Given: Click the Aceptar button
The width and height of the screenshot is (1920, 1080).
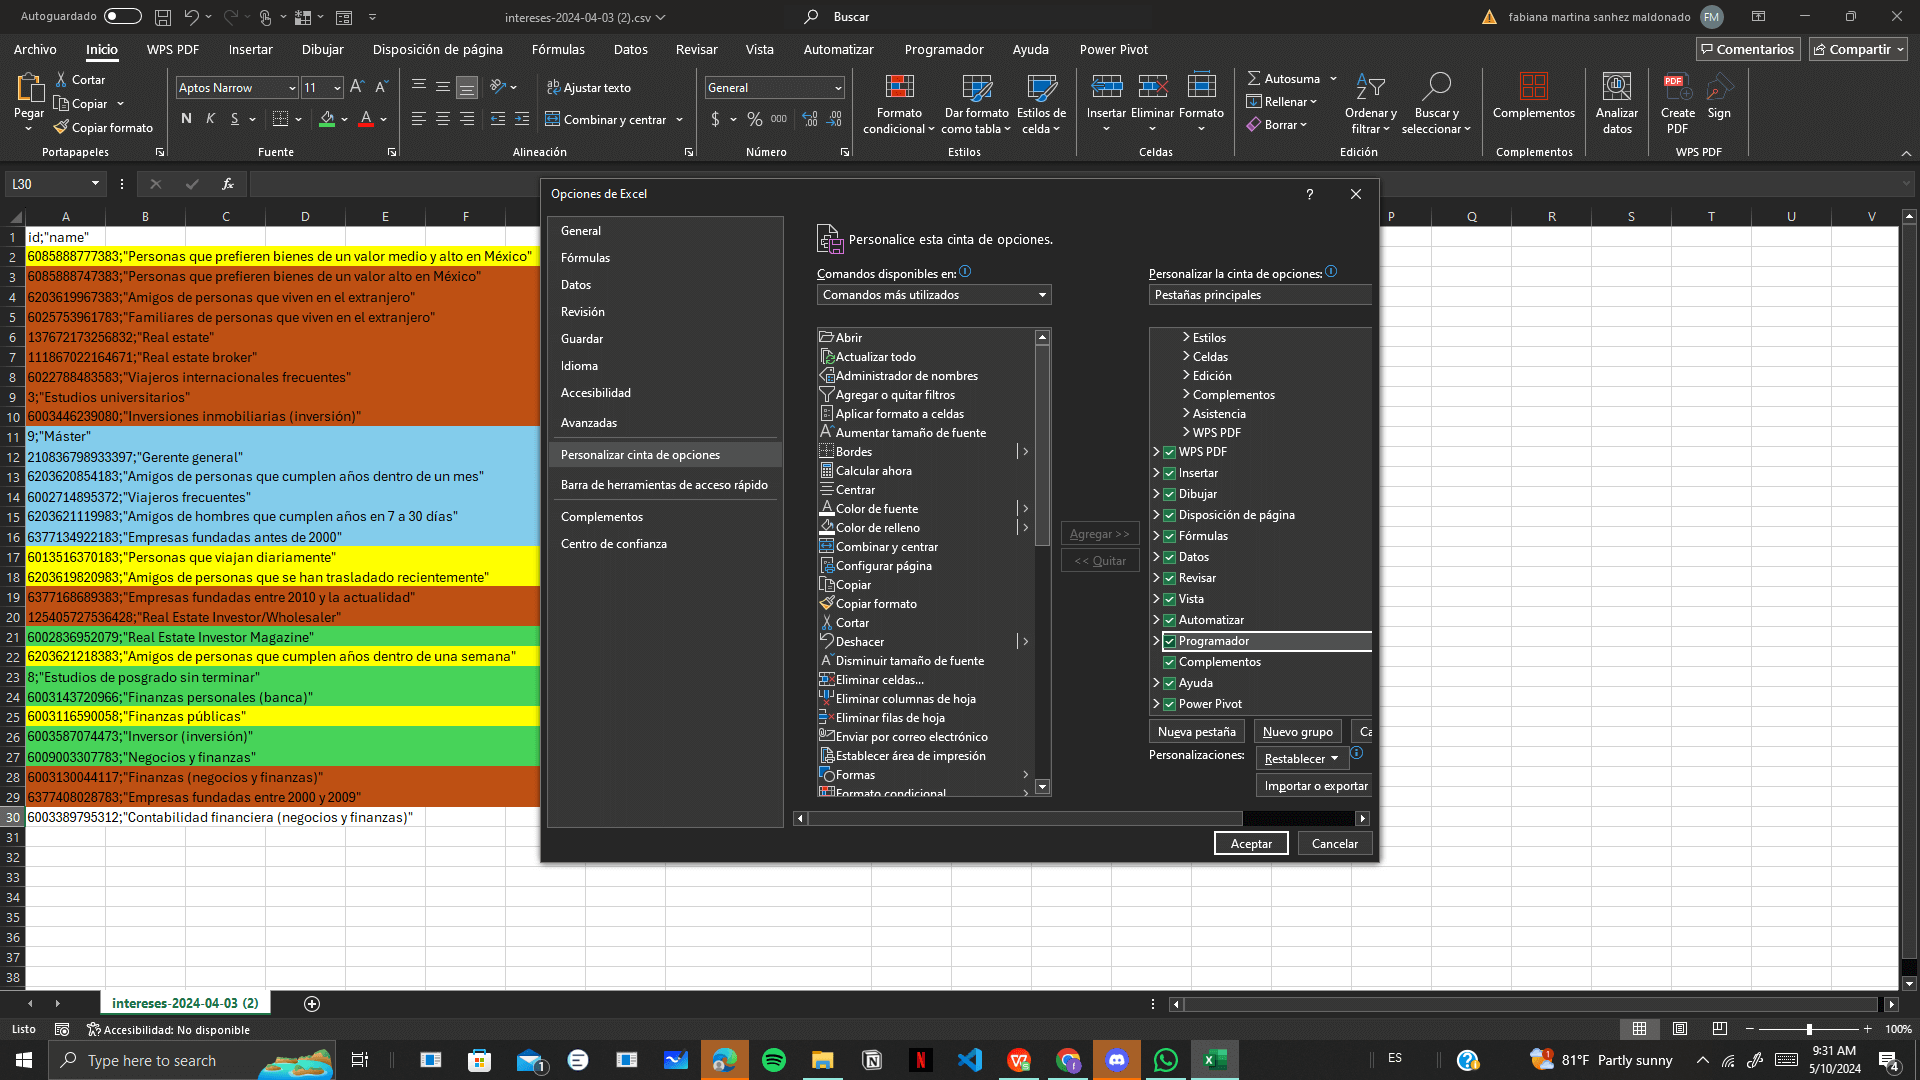Looking at the screenshot, I should tap(1250, 844).
